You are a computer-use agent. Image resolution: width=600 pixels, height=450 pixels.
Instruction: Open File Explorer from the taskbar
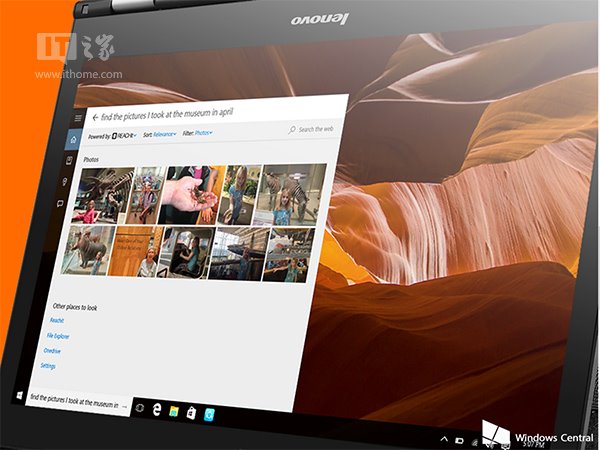[174, 411]
